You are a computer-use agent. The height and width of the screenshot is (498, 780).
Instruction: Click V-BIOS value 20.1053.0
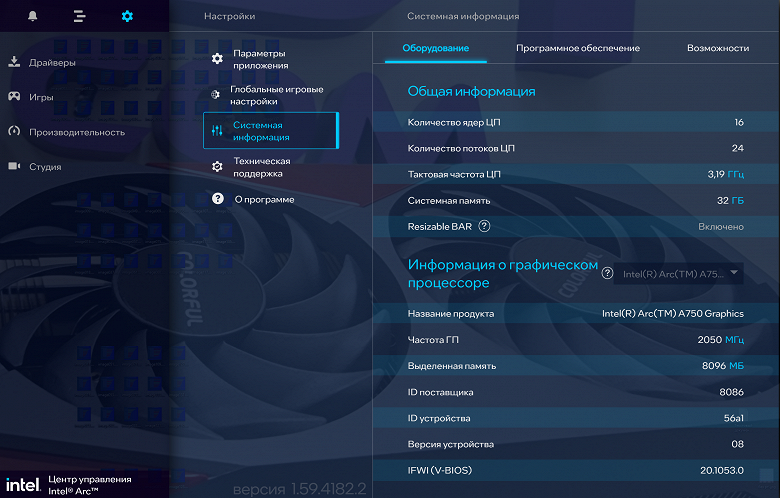click(722, 470)
